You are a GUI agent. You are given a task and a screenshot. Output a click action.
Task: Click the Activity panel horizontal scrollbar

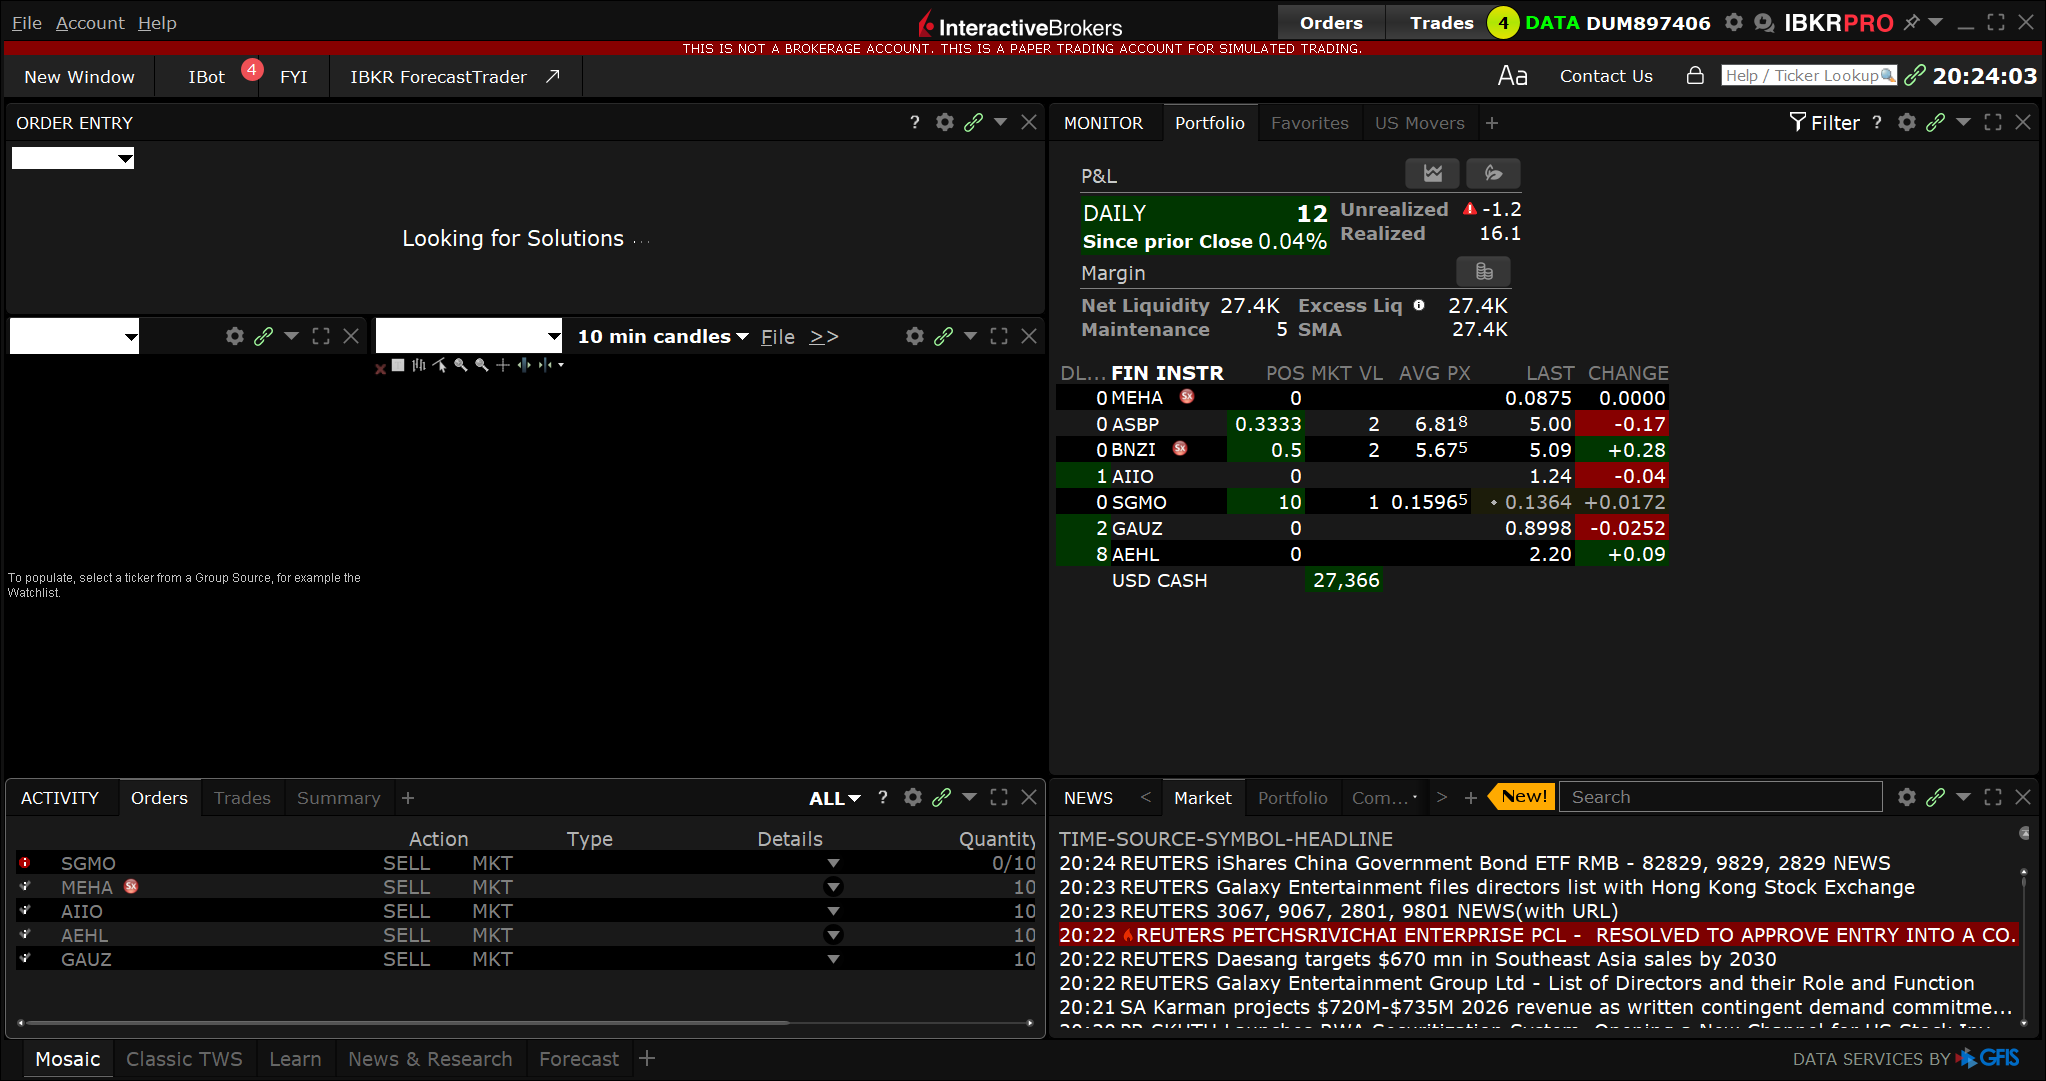coord(410,1022)
